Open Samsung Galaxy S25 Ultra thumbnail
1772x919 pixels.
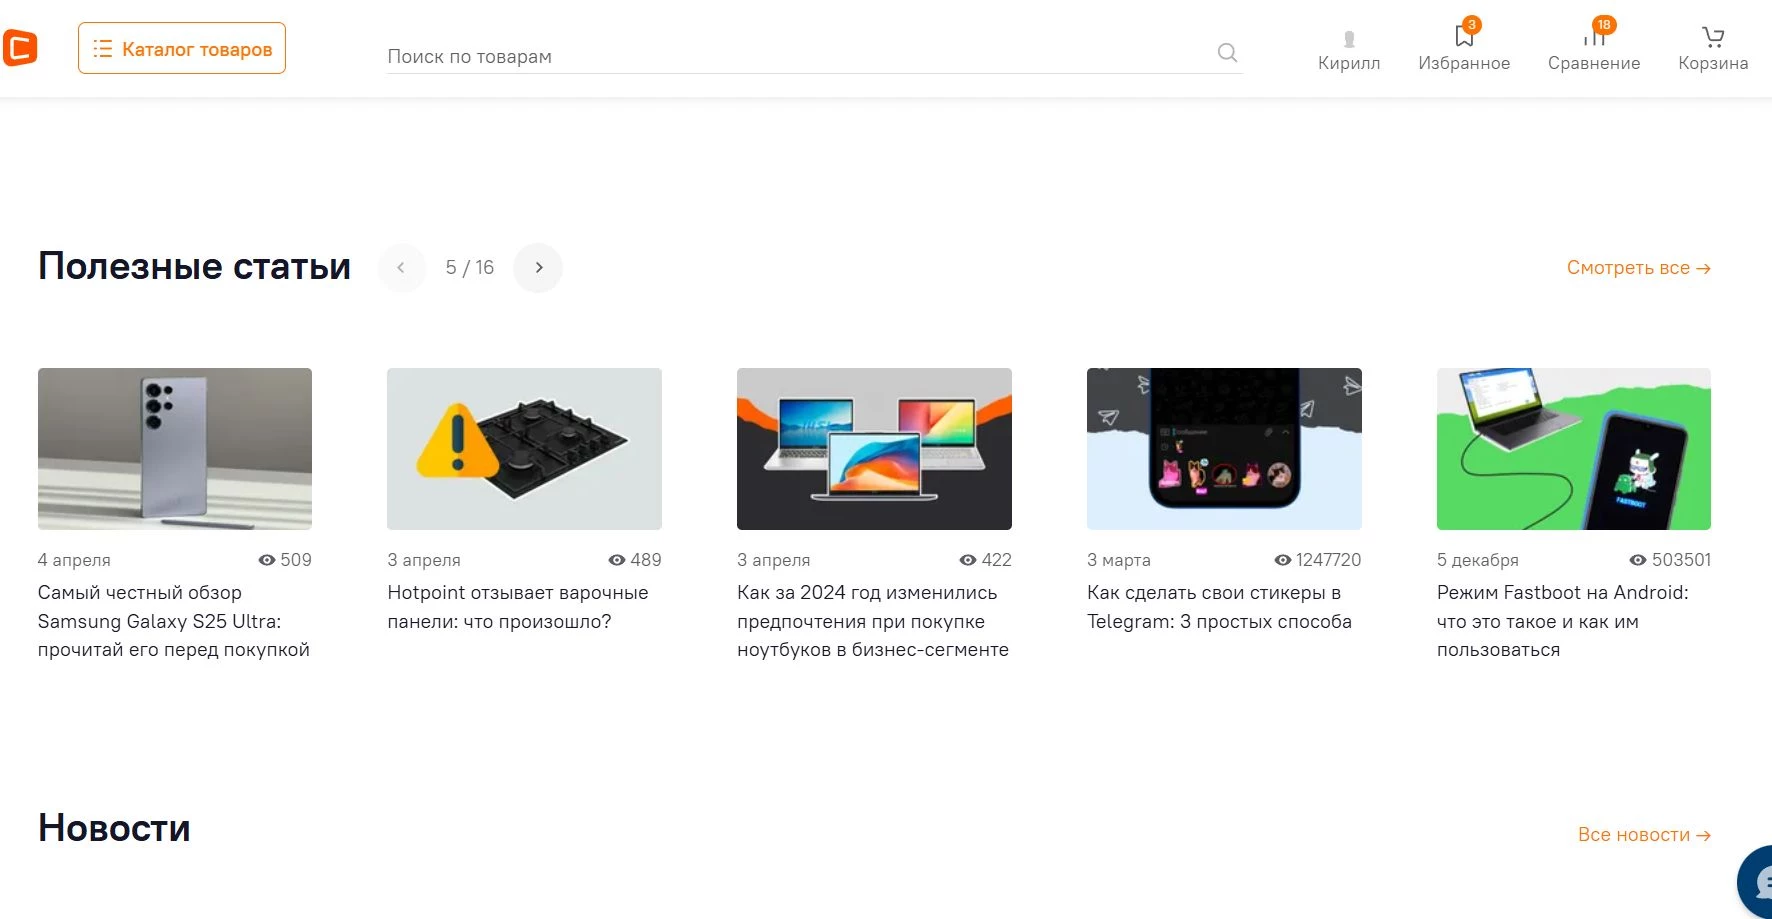(x=175, y=449)
